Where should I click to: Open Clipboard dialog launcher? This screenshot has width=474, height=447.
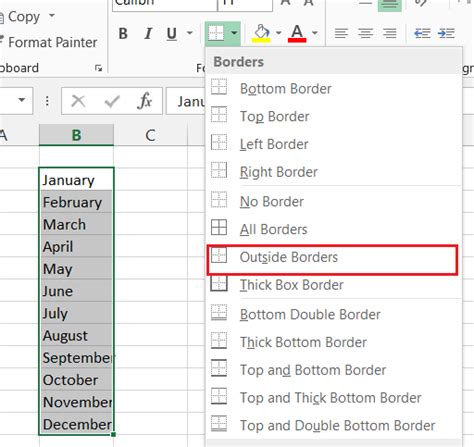click(98, 68)
